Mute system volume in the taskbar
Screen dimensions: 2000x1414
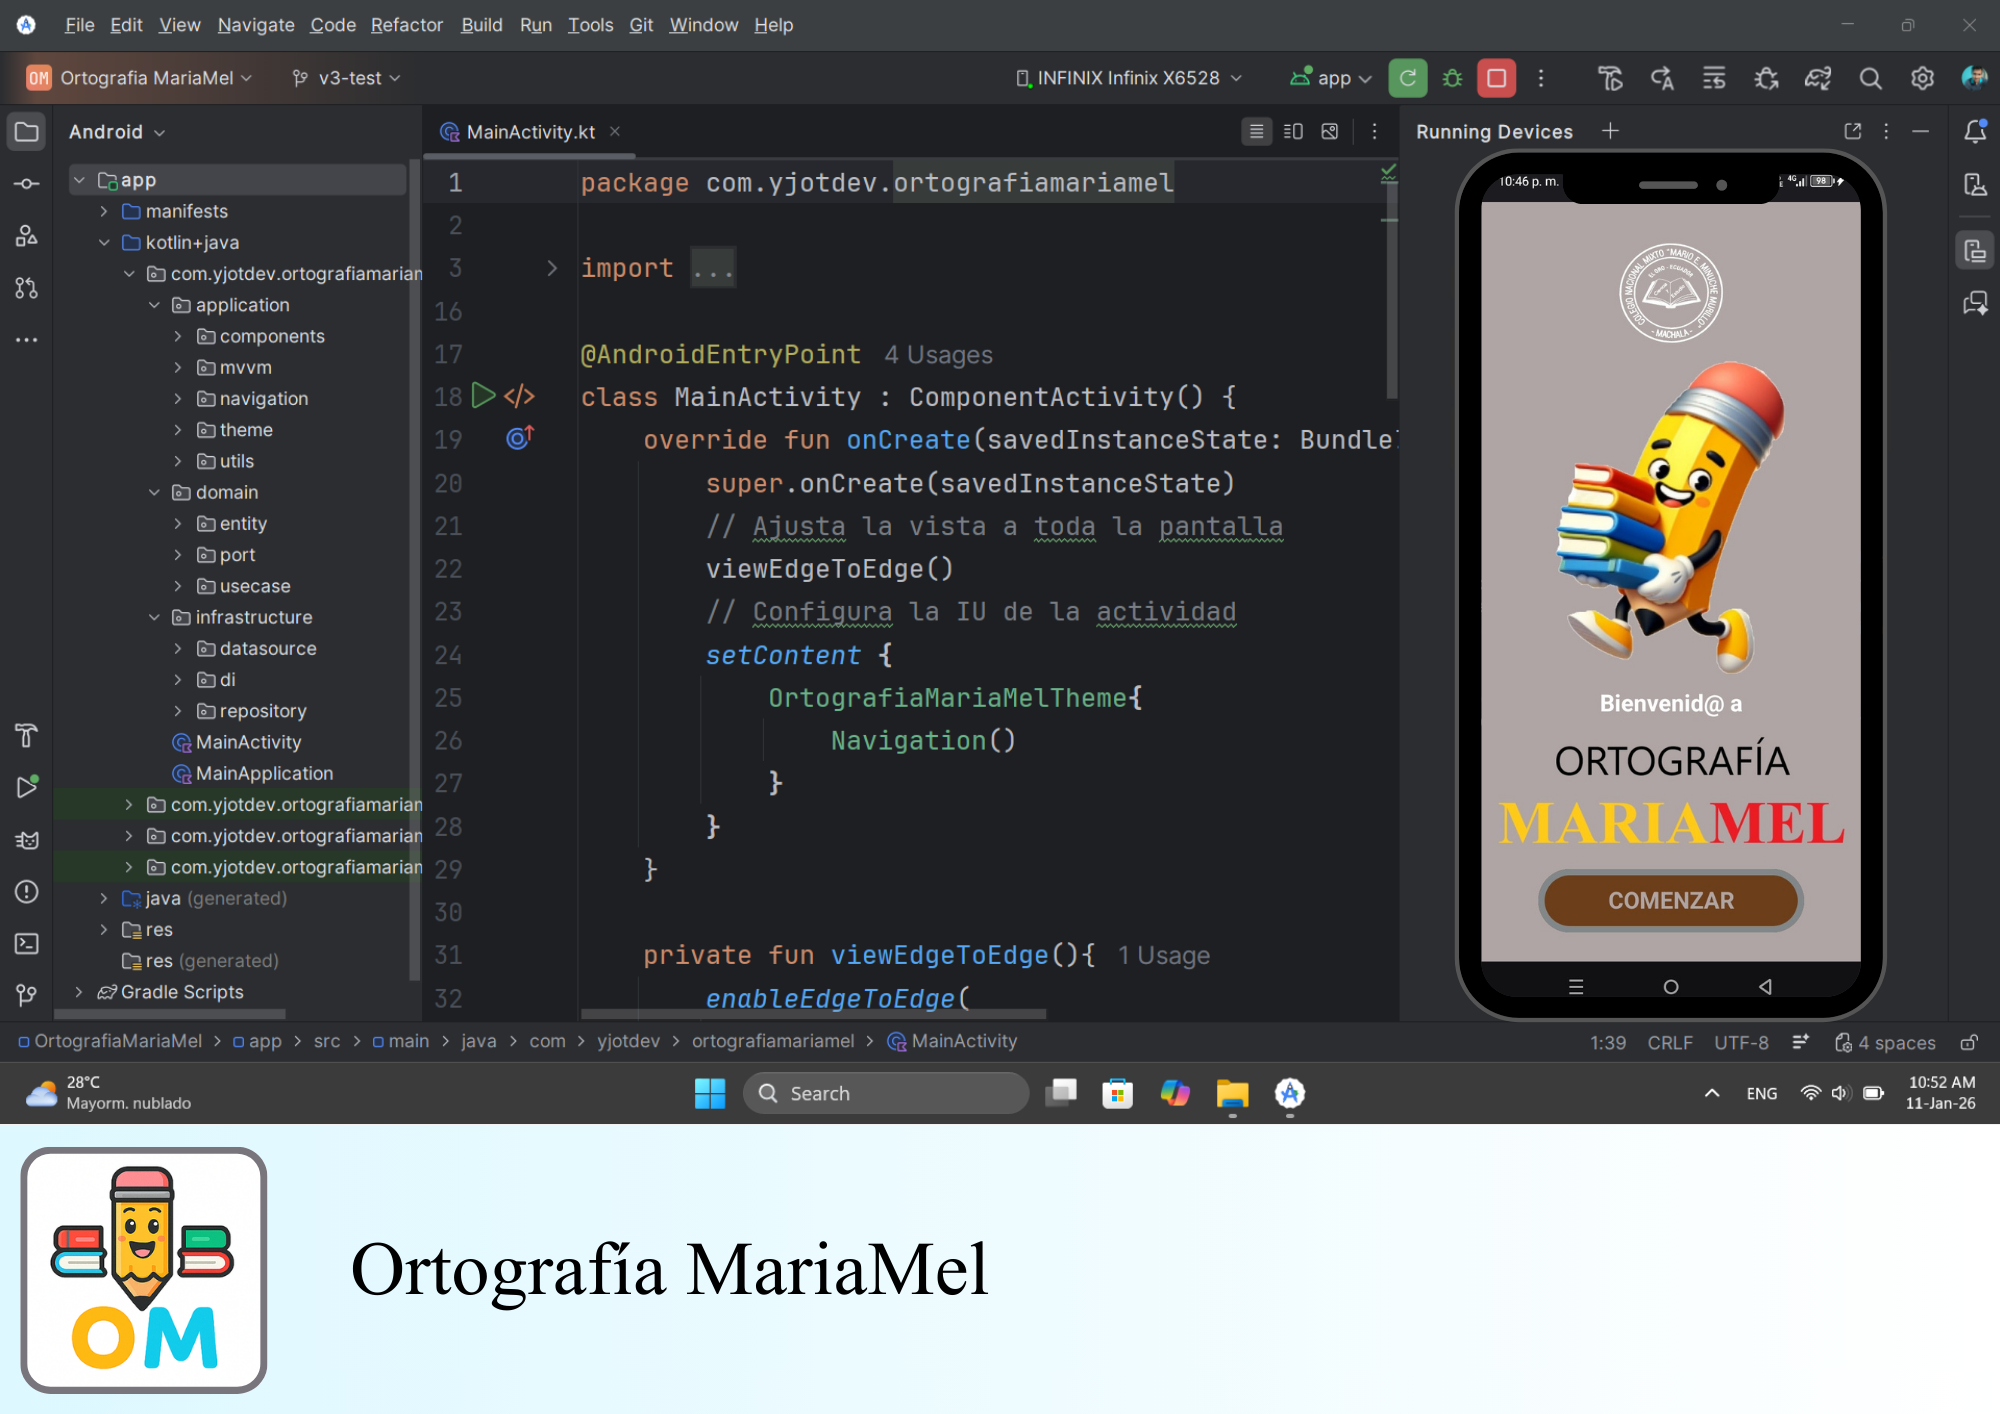1841,1093
